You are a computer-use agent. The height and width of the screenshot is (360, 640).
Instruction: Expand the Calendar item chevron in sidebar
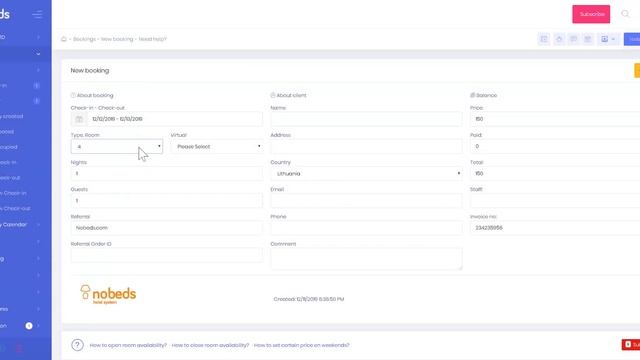pyautogui.click(x=38, y=225)
